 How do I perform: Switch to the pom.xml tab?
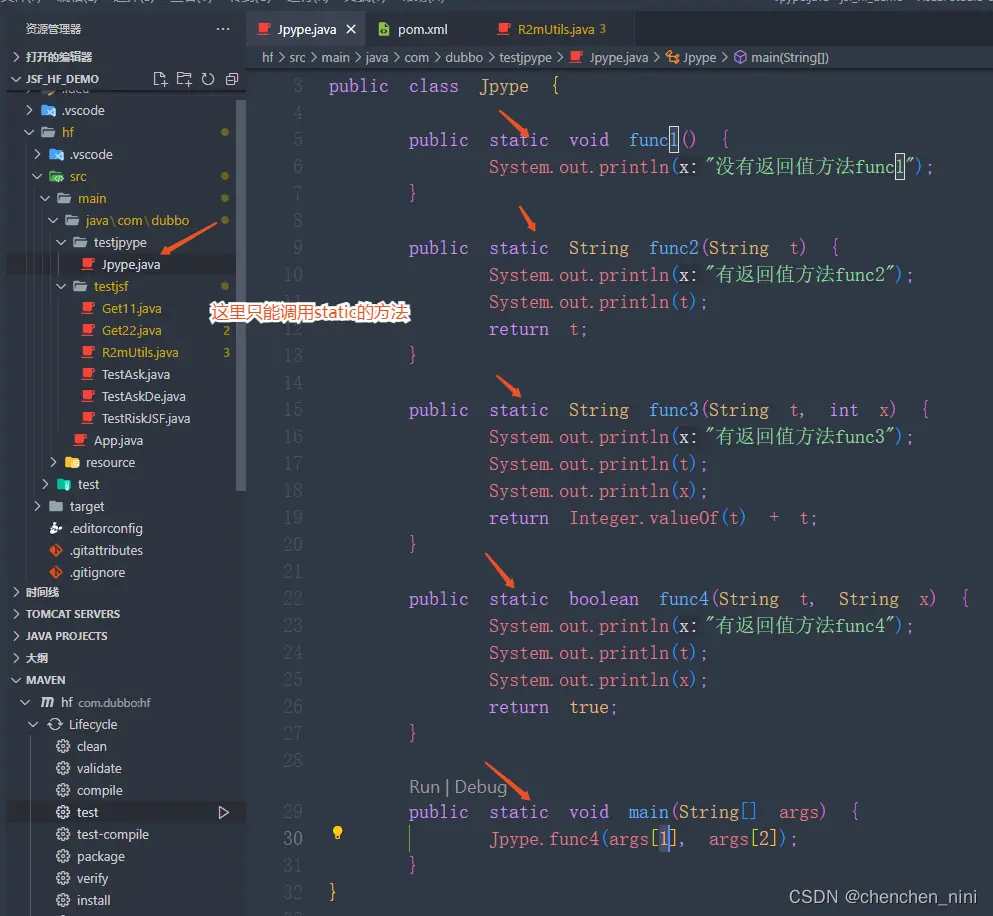422,30
